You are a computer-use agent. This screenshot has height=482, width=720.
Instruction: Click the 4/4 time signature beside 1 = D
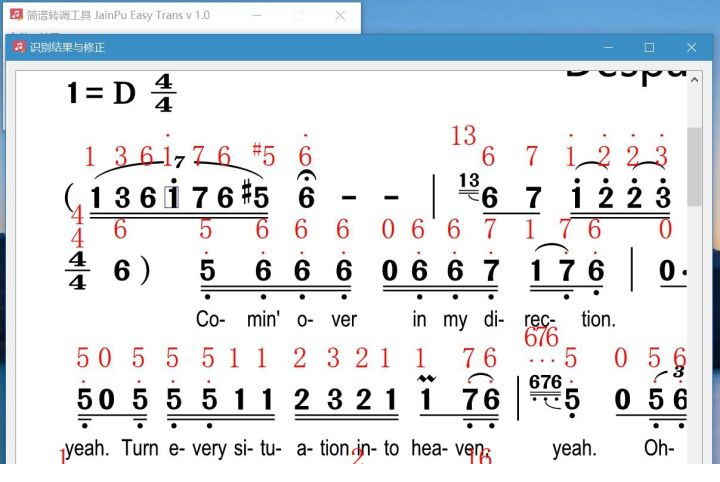tap(163, 93)
